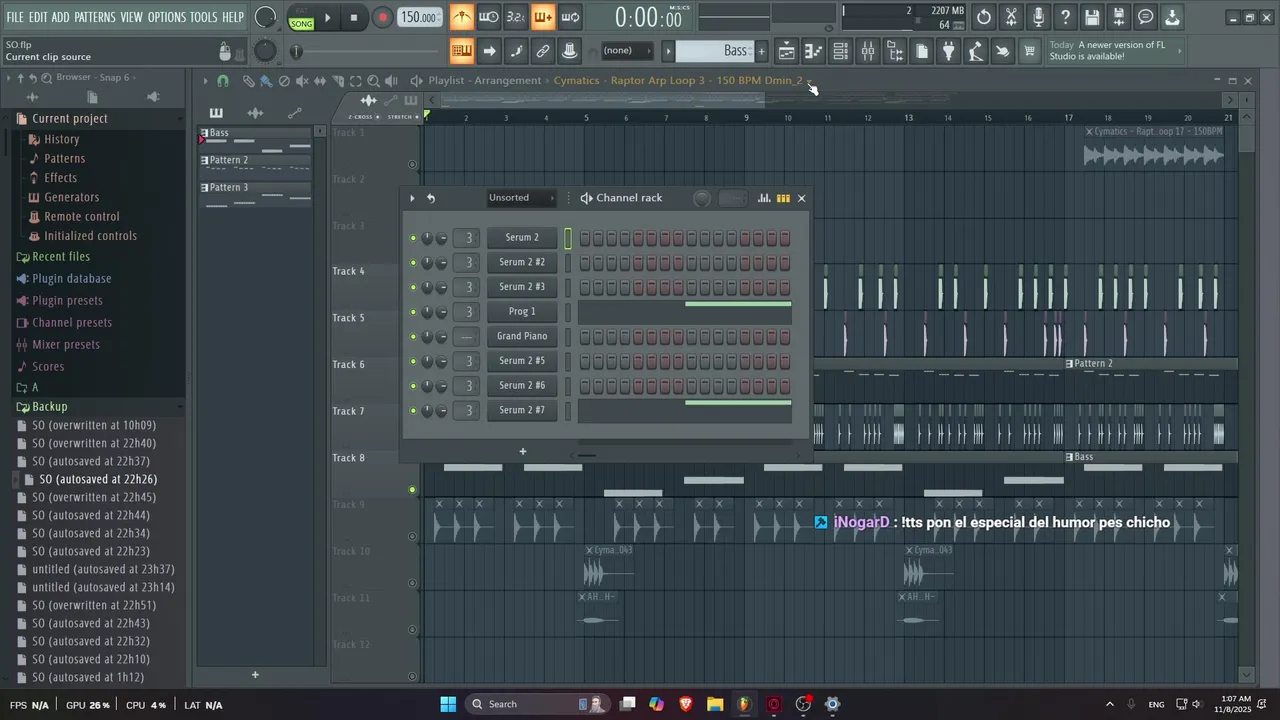Open the (none) dropdown in the toolbar
Screen dimensions: 1280x720
point(626,51)
